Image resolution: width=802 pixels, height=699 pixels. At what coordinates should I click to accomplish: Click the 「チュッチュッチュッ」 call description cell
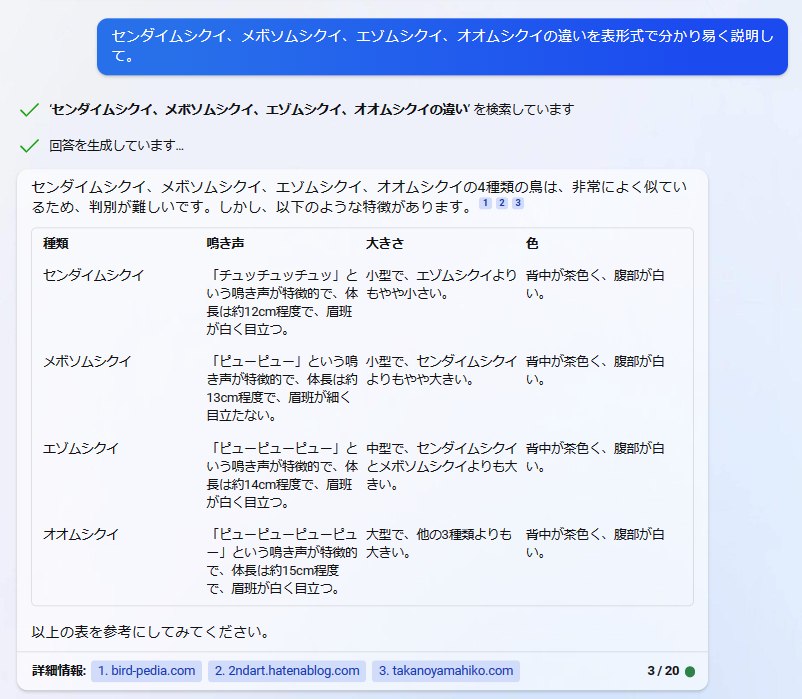coord(282,302)
